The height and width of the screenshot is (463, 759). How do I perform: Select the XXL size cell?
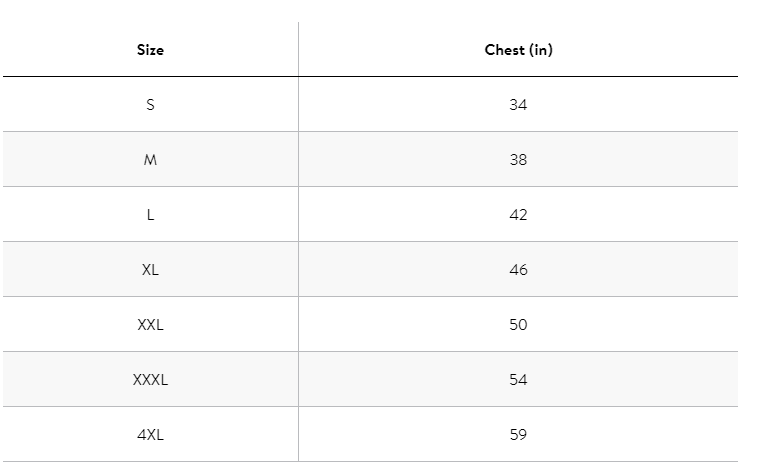tap(150, 325)
